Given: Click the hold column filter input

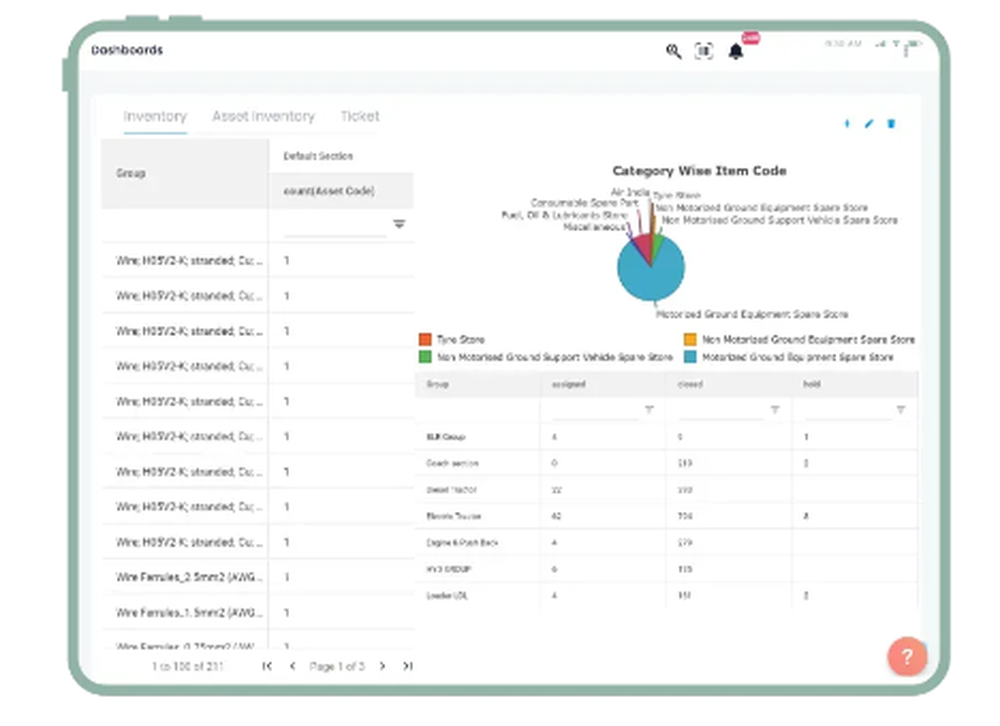Looking at the screenshot, I should [x=848, y=410].
